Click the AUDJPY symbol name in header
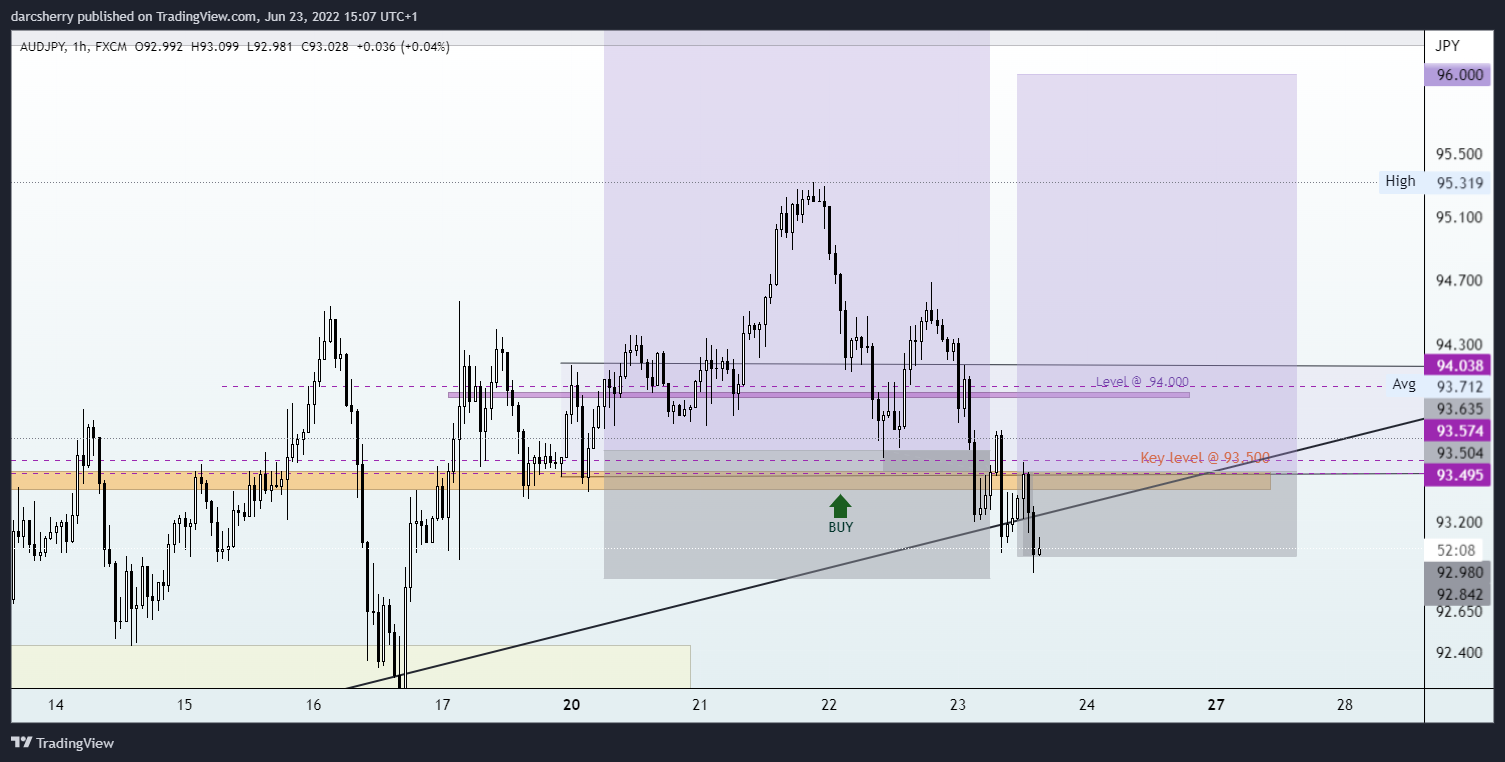 click(41, 46)
